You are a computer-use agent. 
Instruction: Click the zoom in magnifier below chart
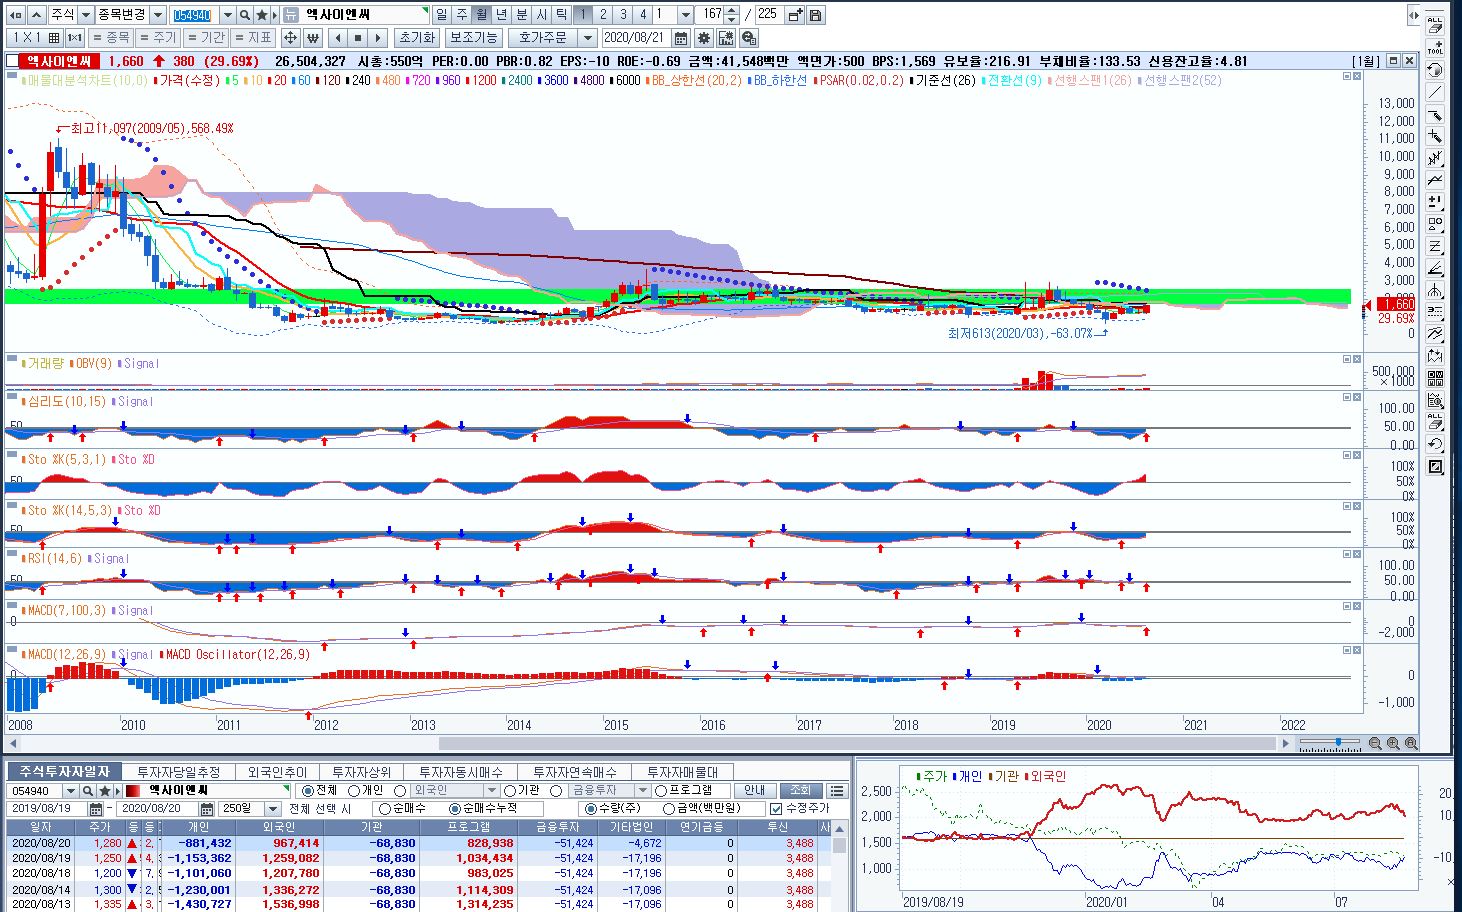click(1393, 744)
